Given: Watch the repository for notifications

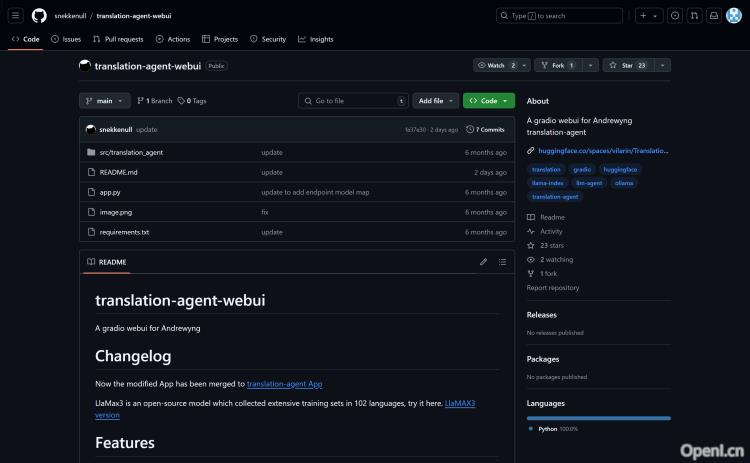Looking at the screenshot, I should coord(494,65).
